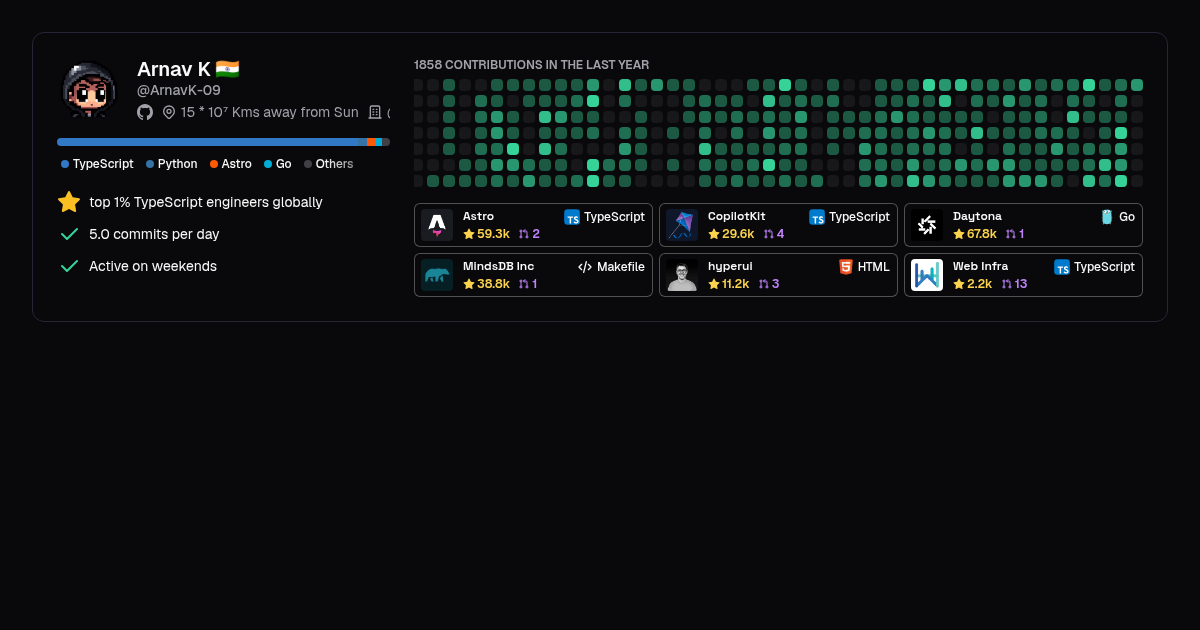Click the TypeScript legend color dot
The height and width of the screenshot is (630, 1200).
[x=65, y=164]
